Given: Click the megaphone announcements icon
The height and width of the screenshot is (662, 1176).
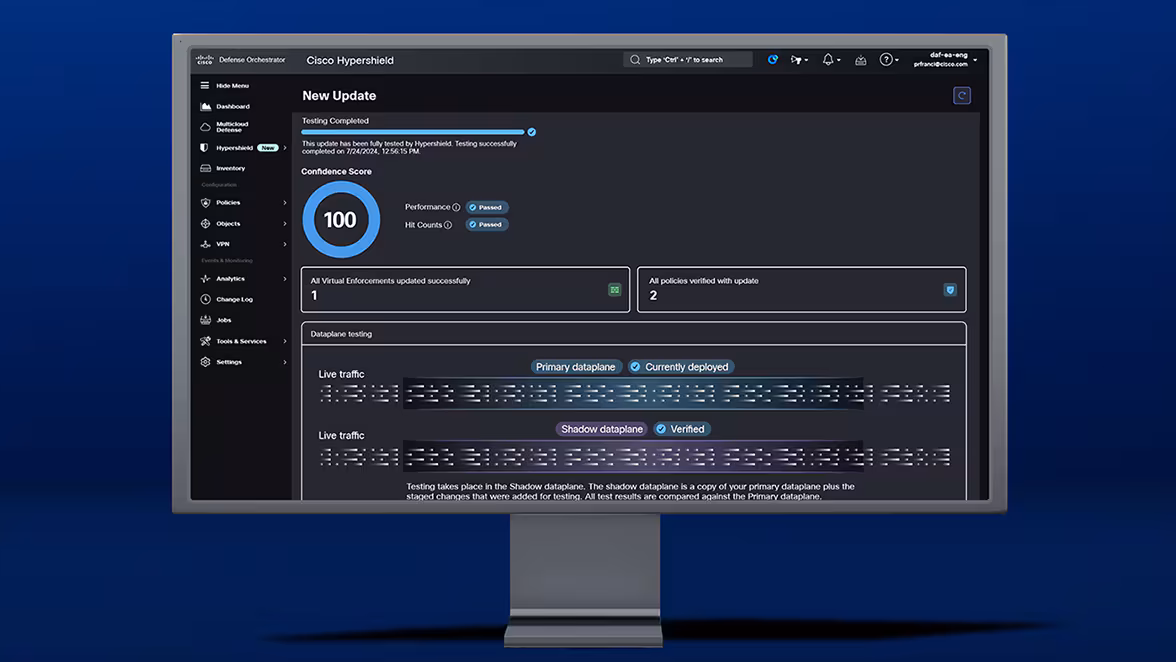Looking at the screenshot, I should tap(796, 59).
